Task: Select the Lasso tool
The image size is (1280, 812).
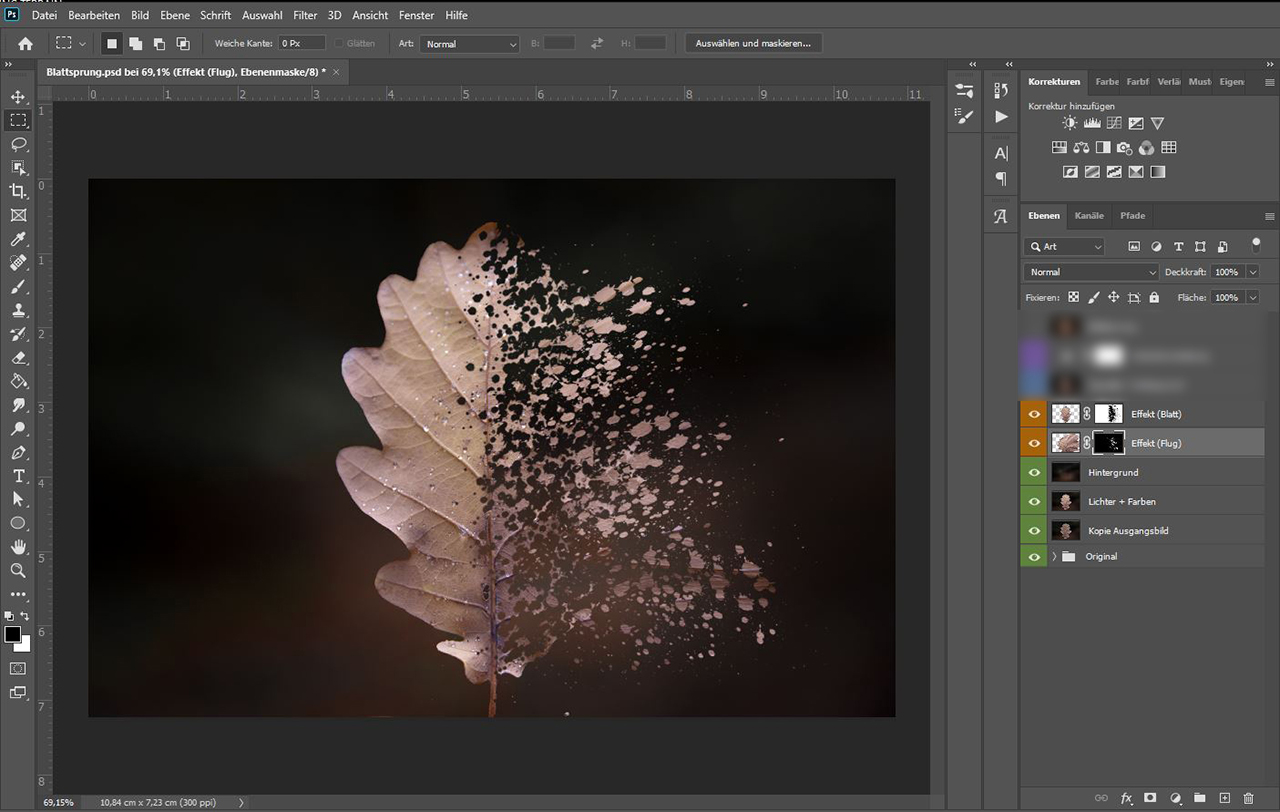Action: pos(18,144)
